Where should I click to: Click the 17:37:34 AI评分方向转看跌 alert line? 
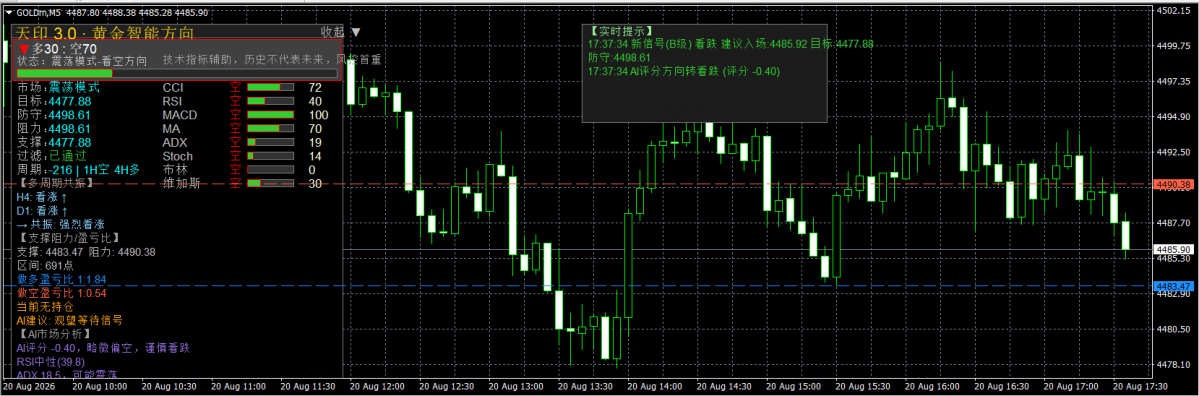[684, 71]
